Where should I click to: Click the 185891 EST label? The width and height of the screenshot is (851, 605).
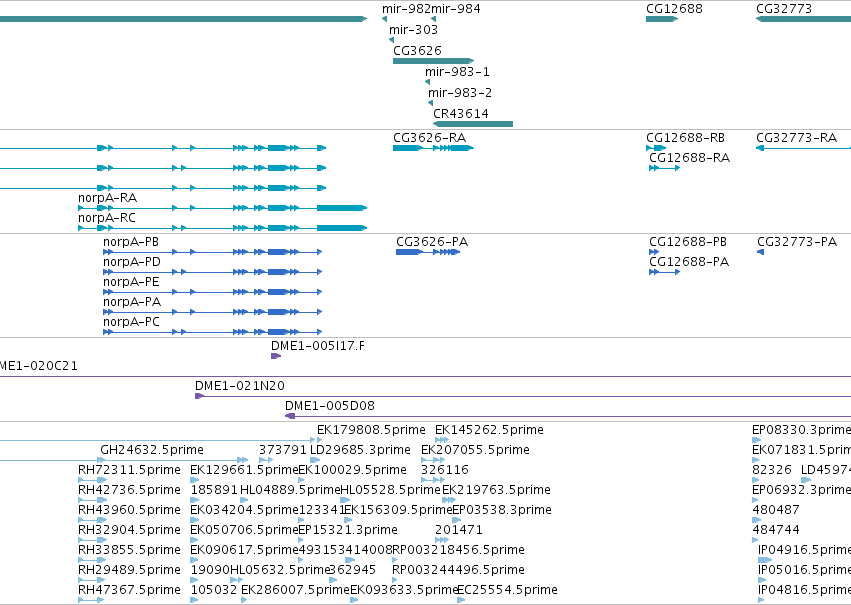(x=214, y=491)
